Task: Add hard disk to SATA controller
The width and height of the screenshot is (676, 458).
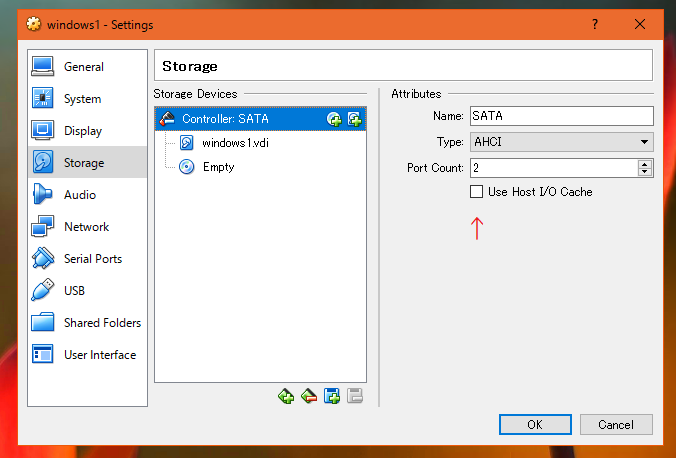Action: [x=355, y=119]
